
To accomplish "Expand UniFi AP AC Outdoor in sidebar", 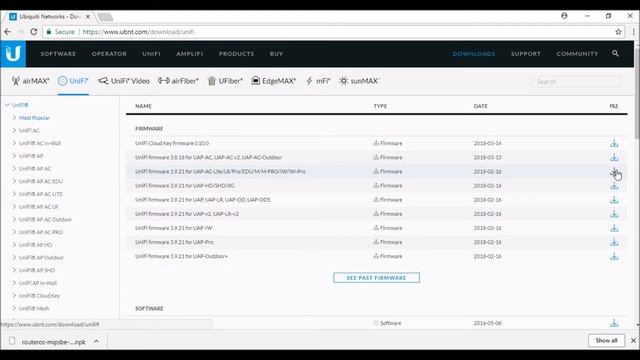I will click(x=14, y=219).
